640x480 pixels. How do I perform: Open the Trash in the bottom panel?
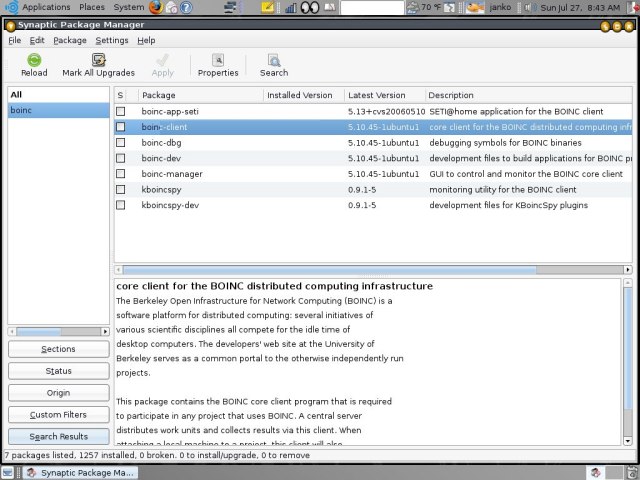pyautogui.click(x=633, y=472)
